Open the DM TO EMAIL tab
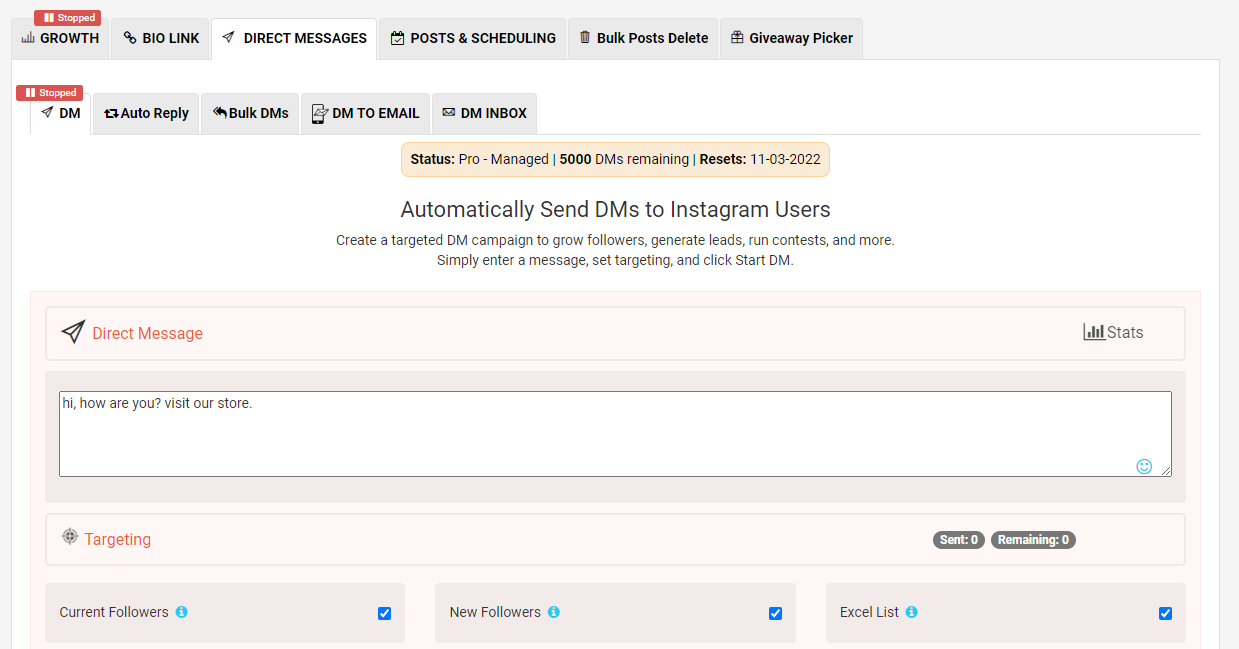The height and width of the screenshot is (649, 1239). tap(365, 113)
